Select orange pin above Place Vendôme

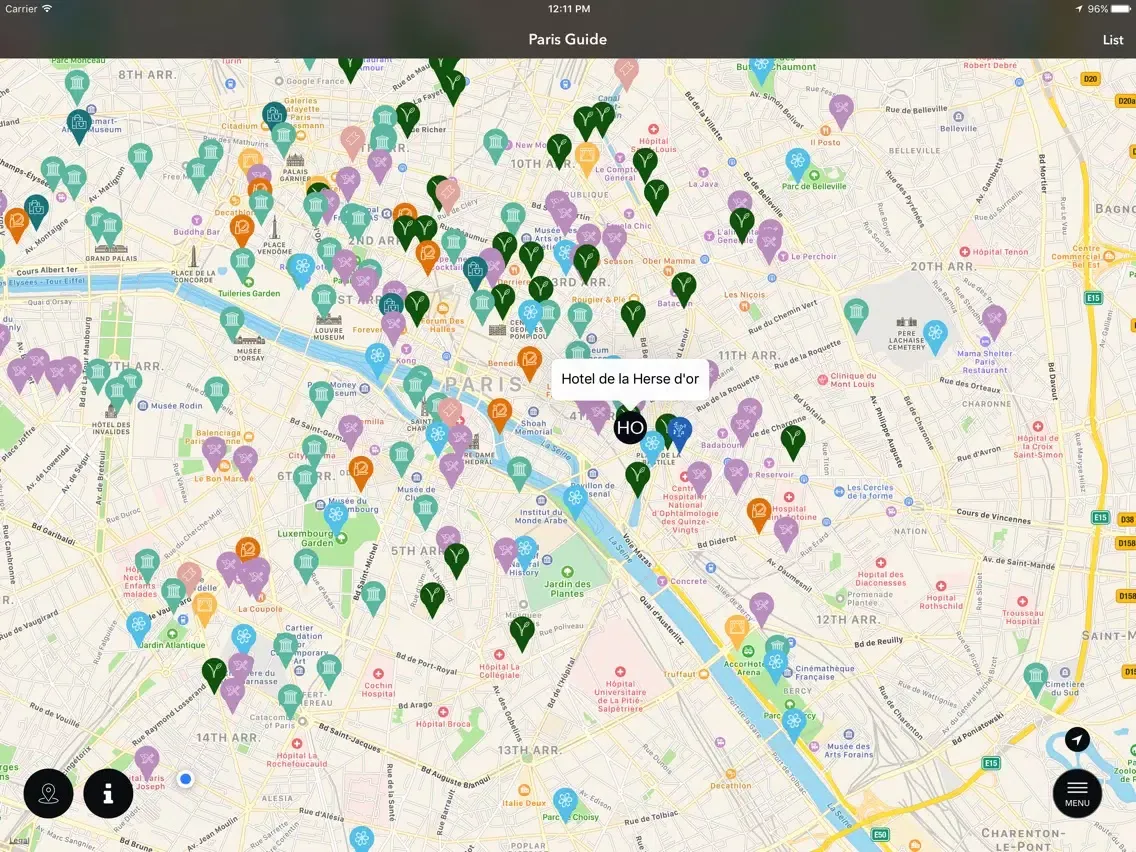[x=242, y=228]
